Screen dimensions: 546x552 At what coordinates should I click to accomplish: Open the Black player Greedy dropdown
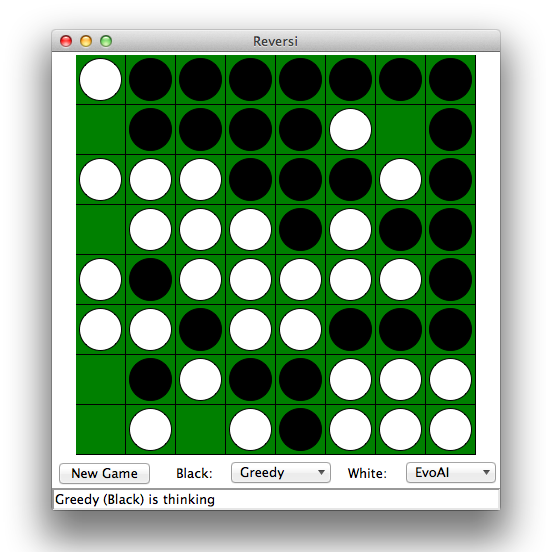tap(281, 472)
